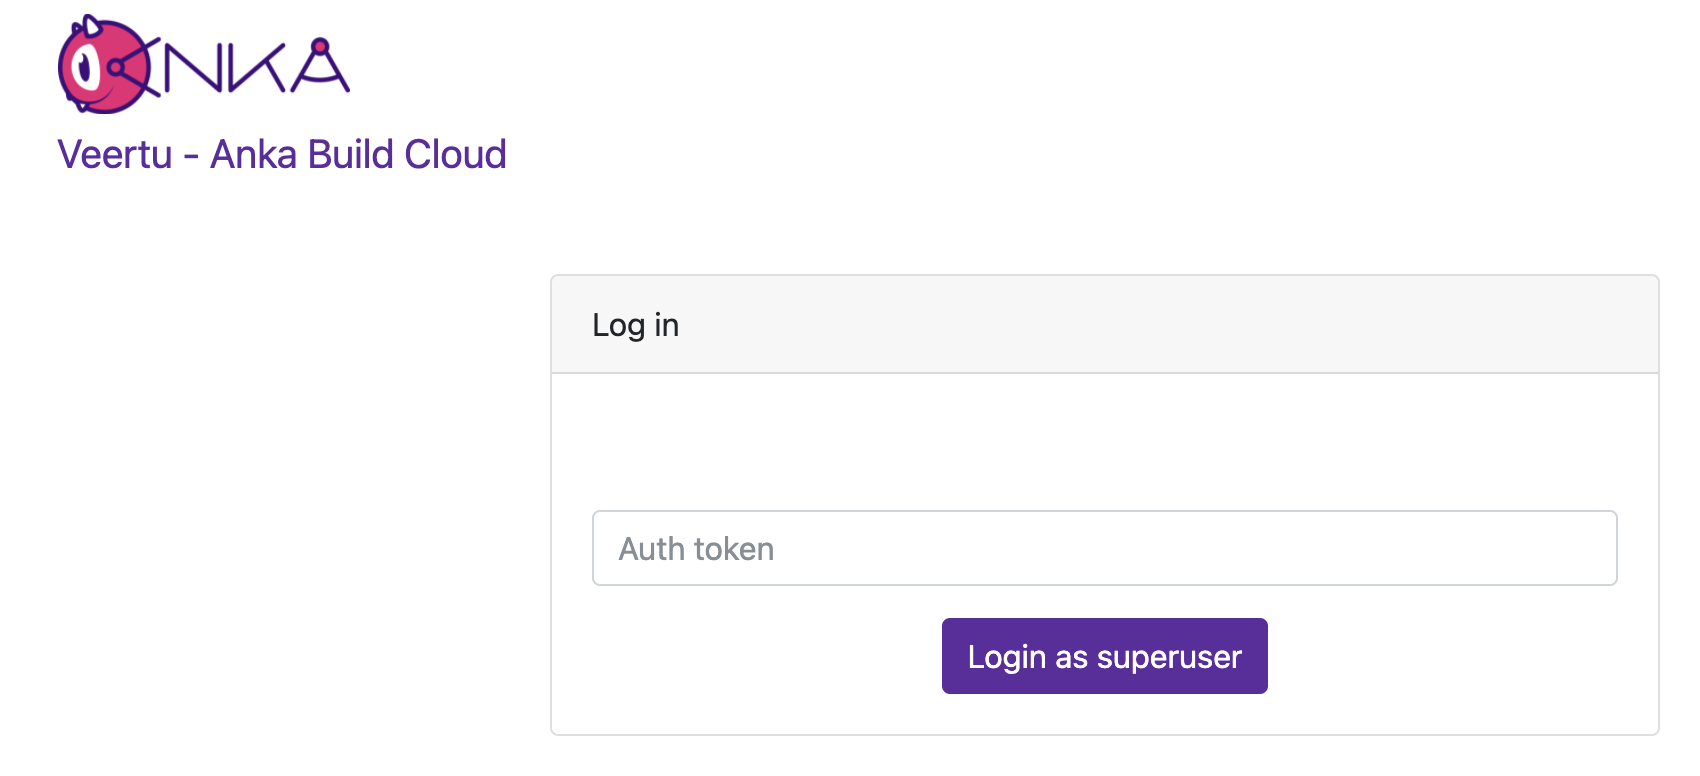The image size is (1700, 776).
Task: Click the Login as superuser label
Action: pos(1103,656)
